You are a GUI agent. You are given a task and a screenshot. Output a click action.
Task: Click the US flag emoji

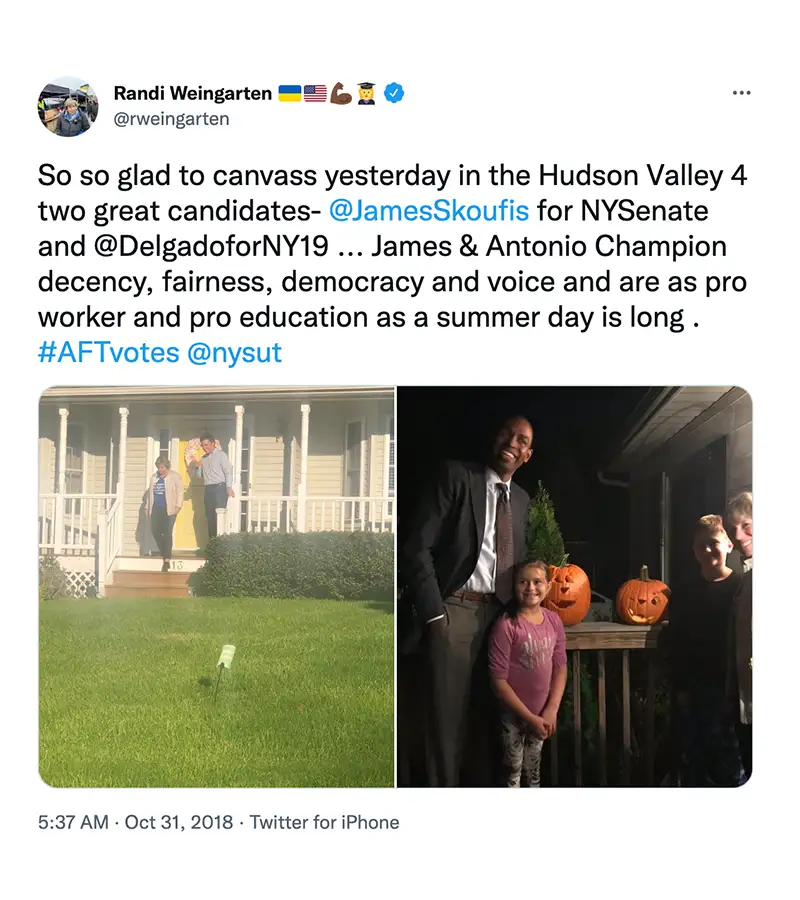pyautogui.click(x=315, y=92)
